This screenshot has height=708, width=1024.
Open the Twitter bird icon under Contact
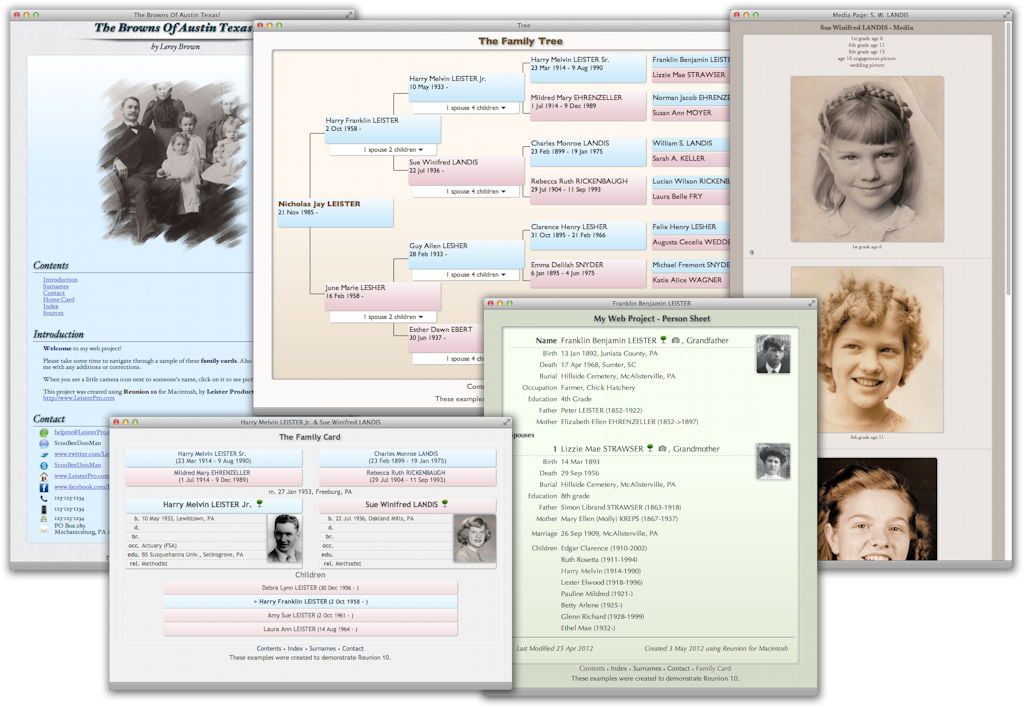pos(44,454)
